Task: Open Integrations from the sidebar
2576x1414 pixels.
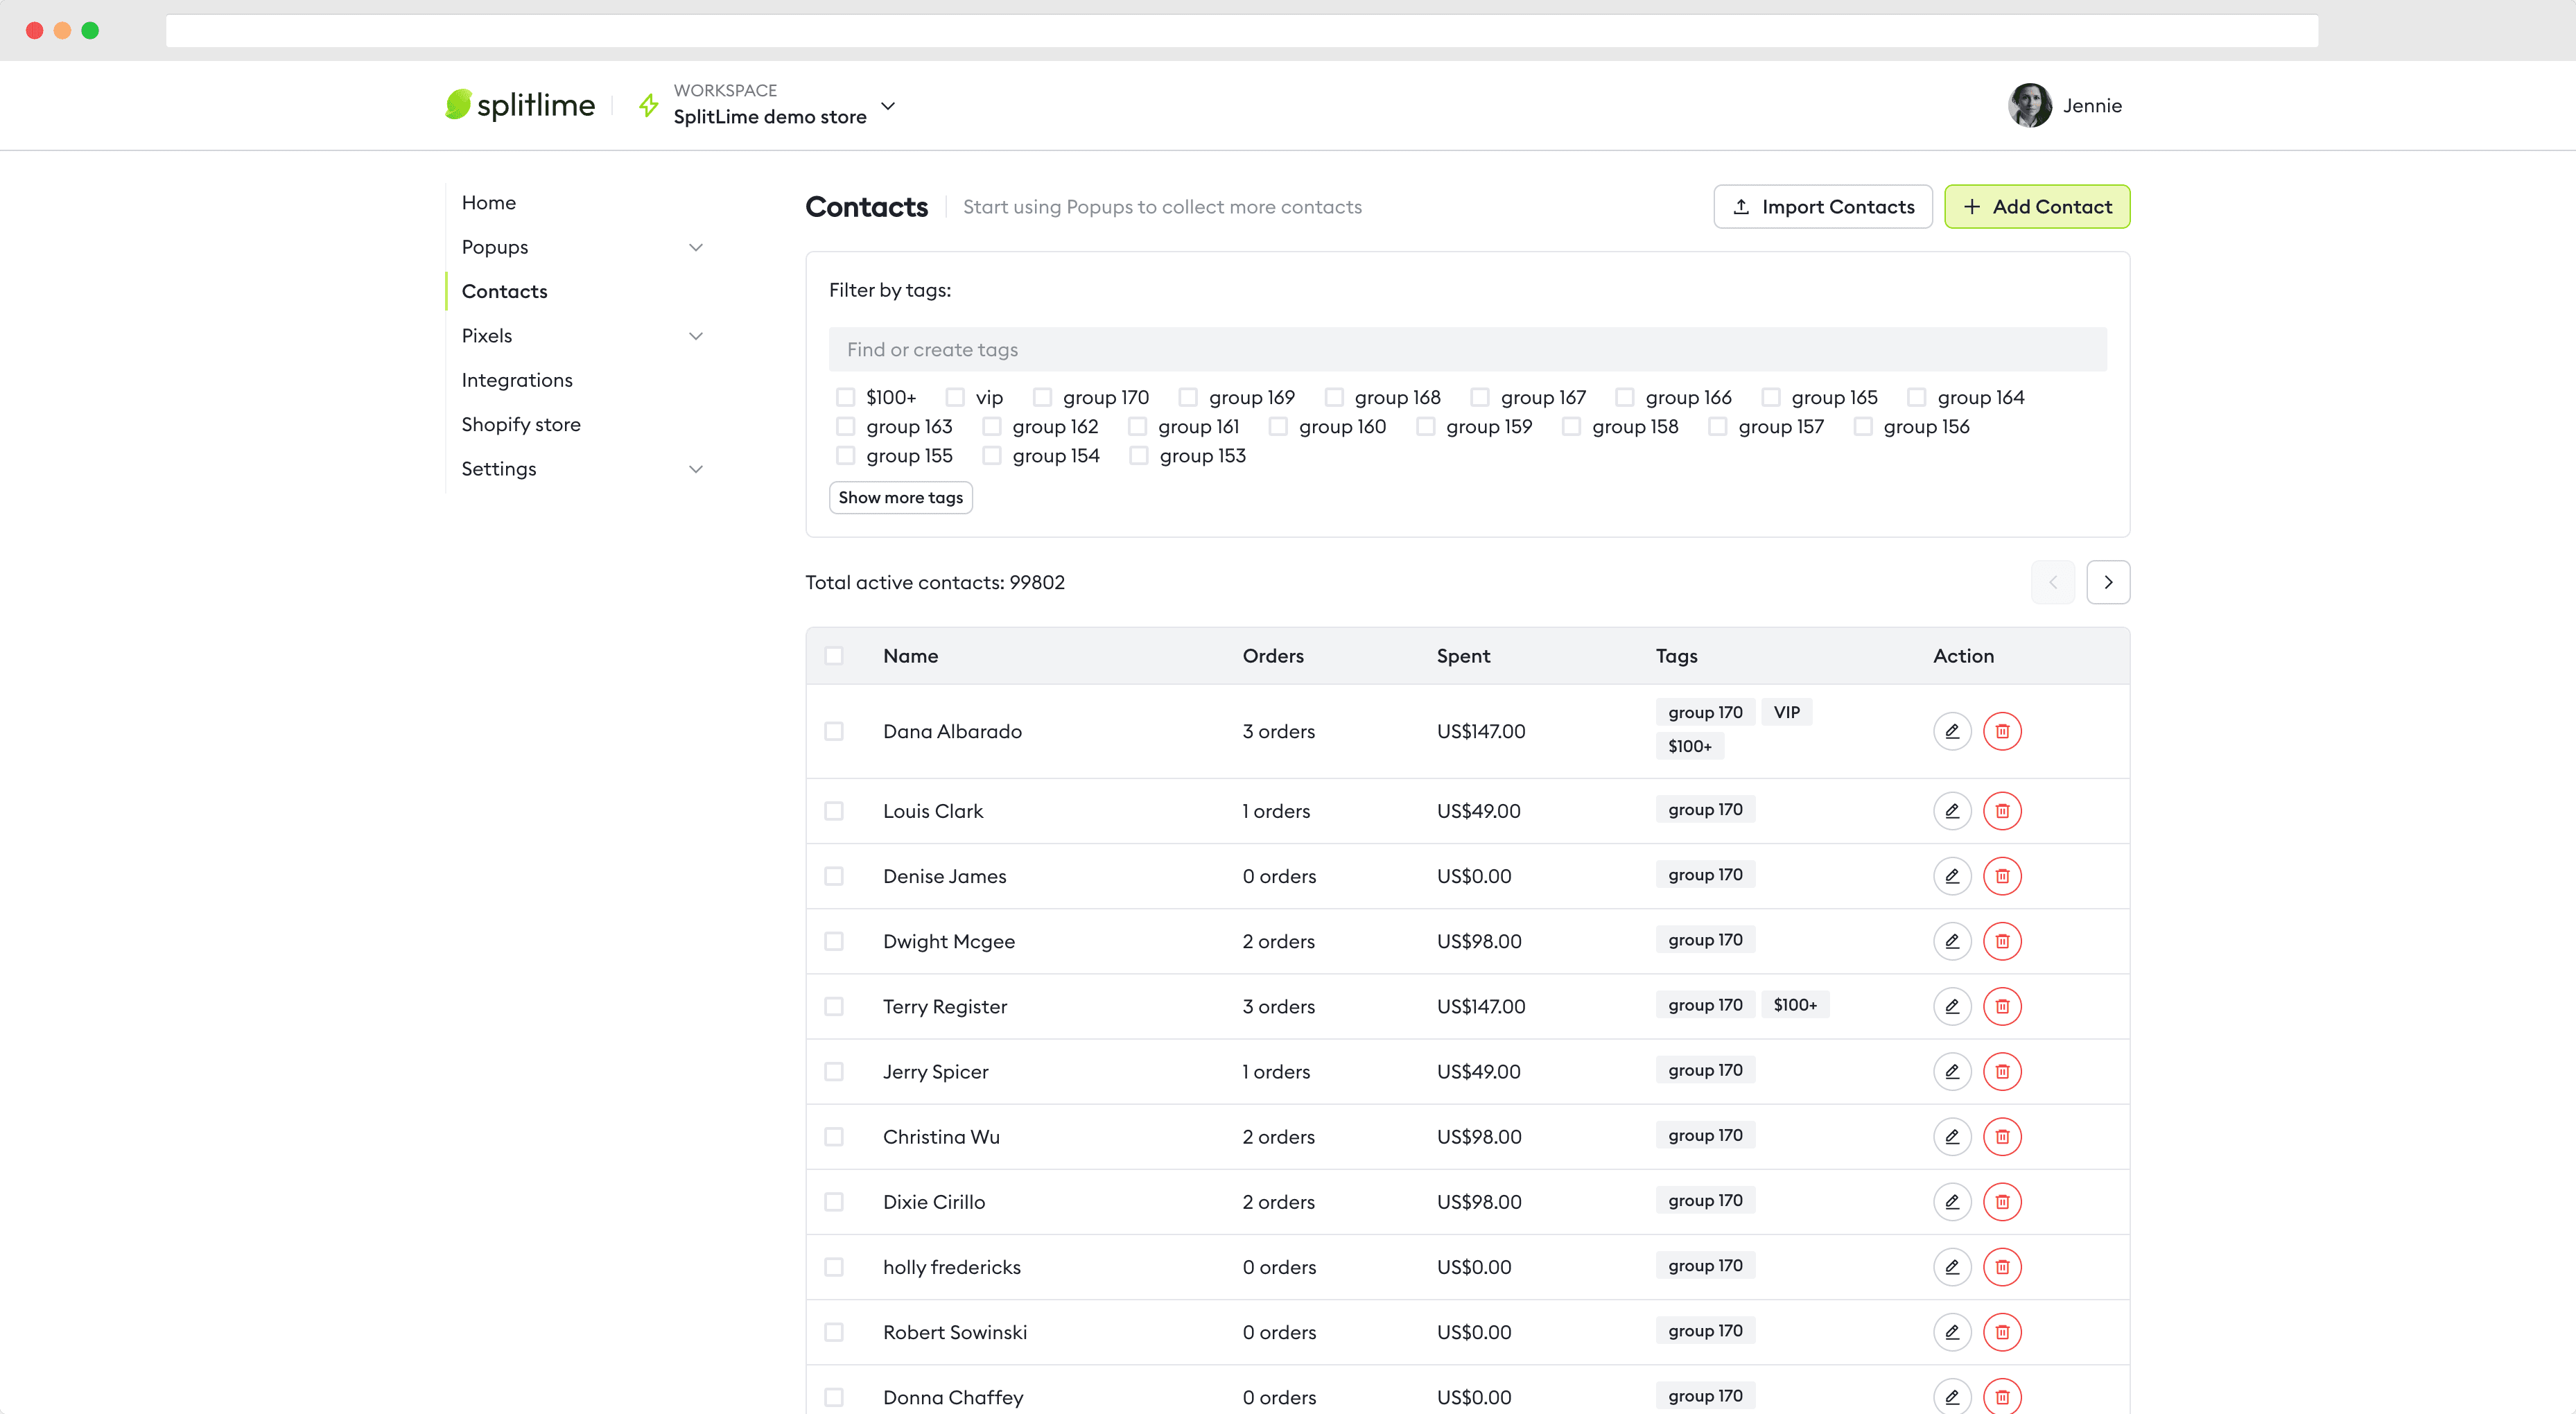Action: (x=517, y=380)
